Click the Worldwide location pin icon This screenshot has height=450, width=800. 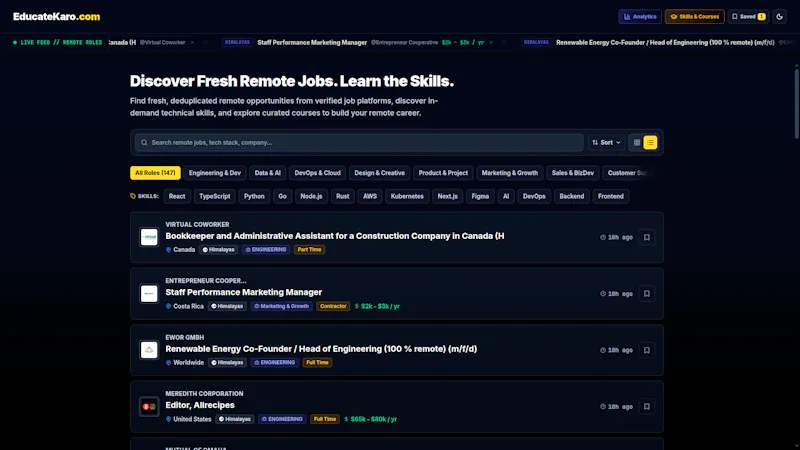point(168,363)
